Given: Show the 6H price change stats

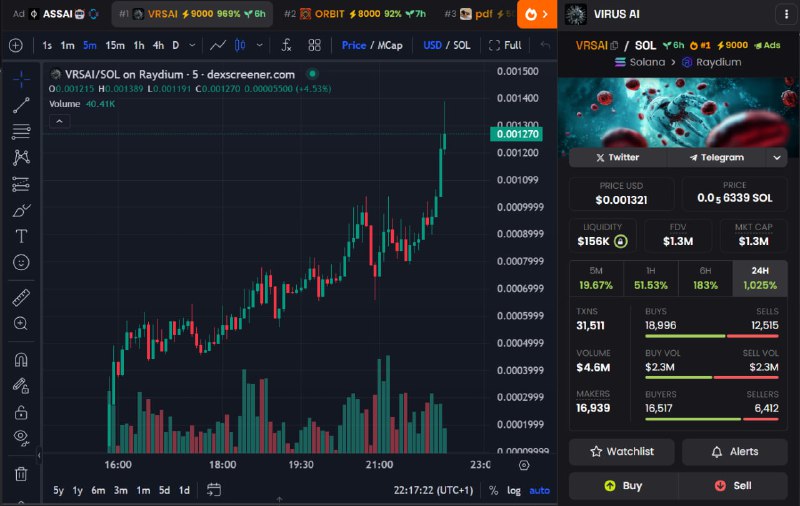Looking at the screenshot, I should tap(705, 278).
